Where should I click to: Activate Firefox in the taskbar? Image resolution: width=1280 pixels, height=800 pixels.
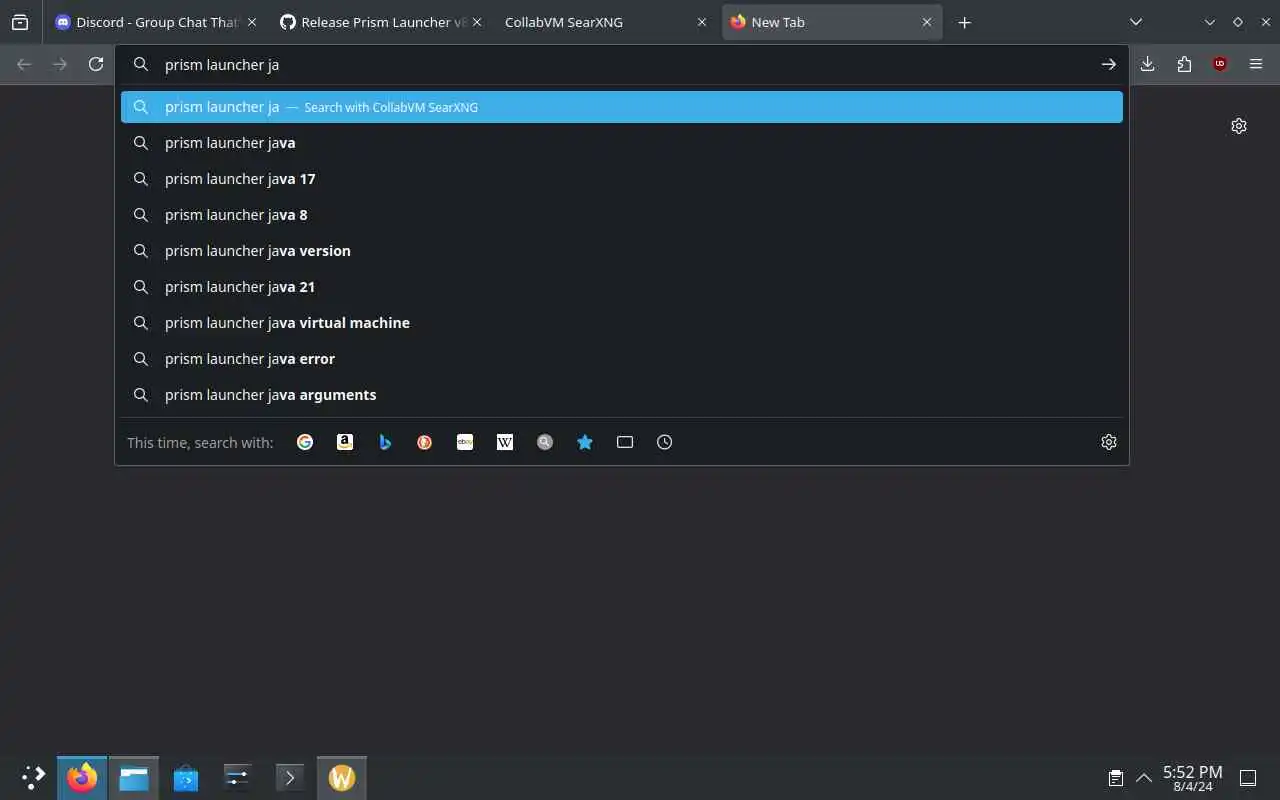point(82,777)
